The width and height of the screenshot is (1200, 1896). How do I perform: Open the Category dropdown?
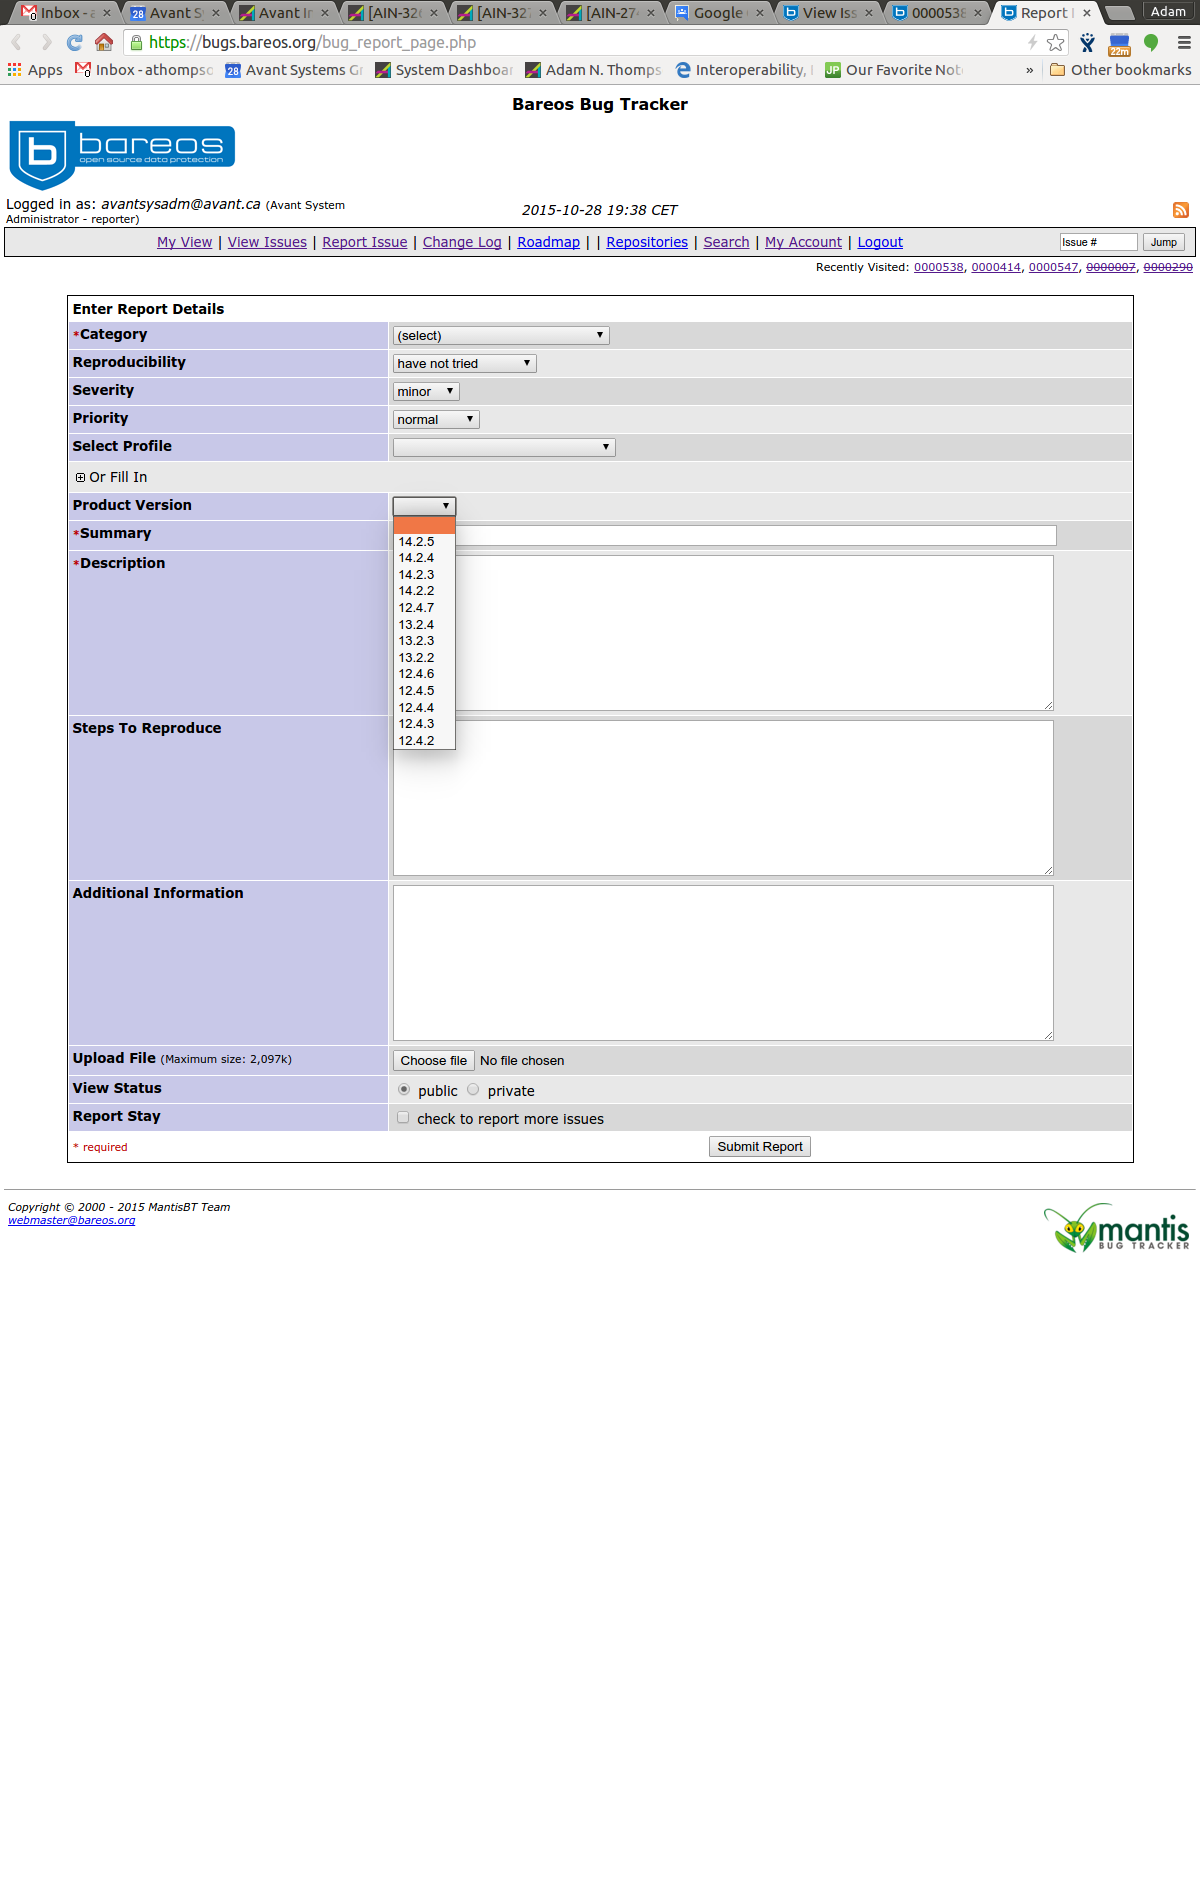coord(501,336)
